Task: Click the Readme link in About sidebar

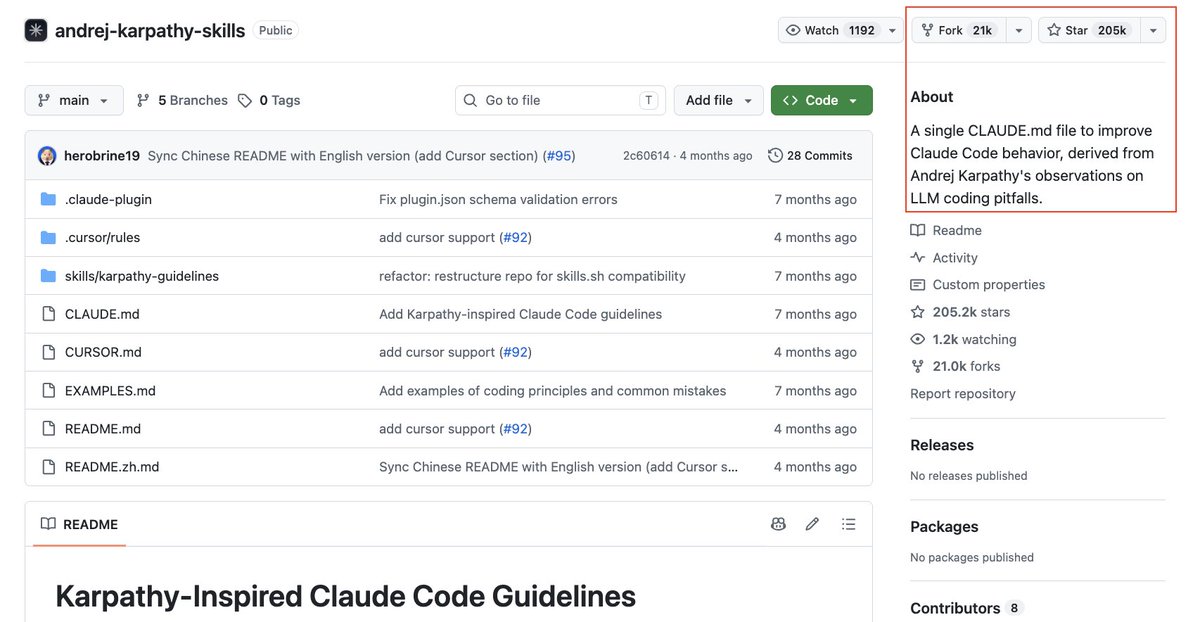Action: pyautogui.click(x=957, y=230)
